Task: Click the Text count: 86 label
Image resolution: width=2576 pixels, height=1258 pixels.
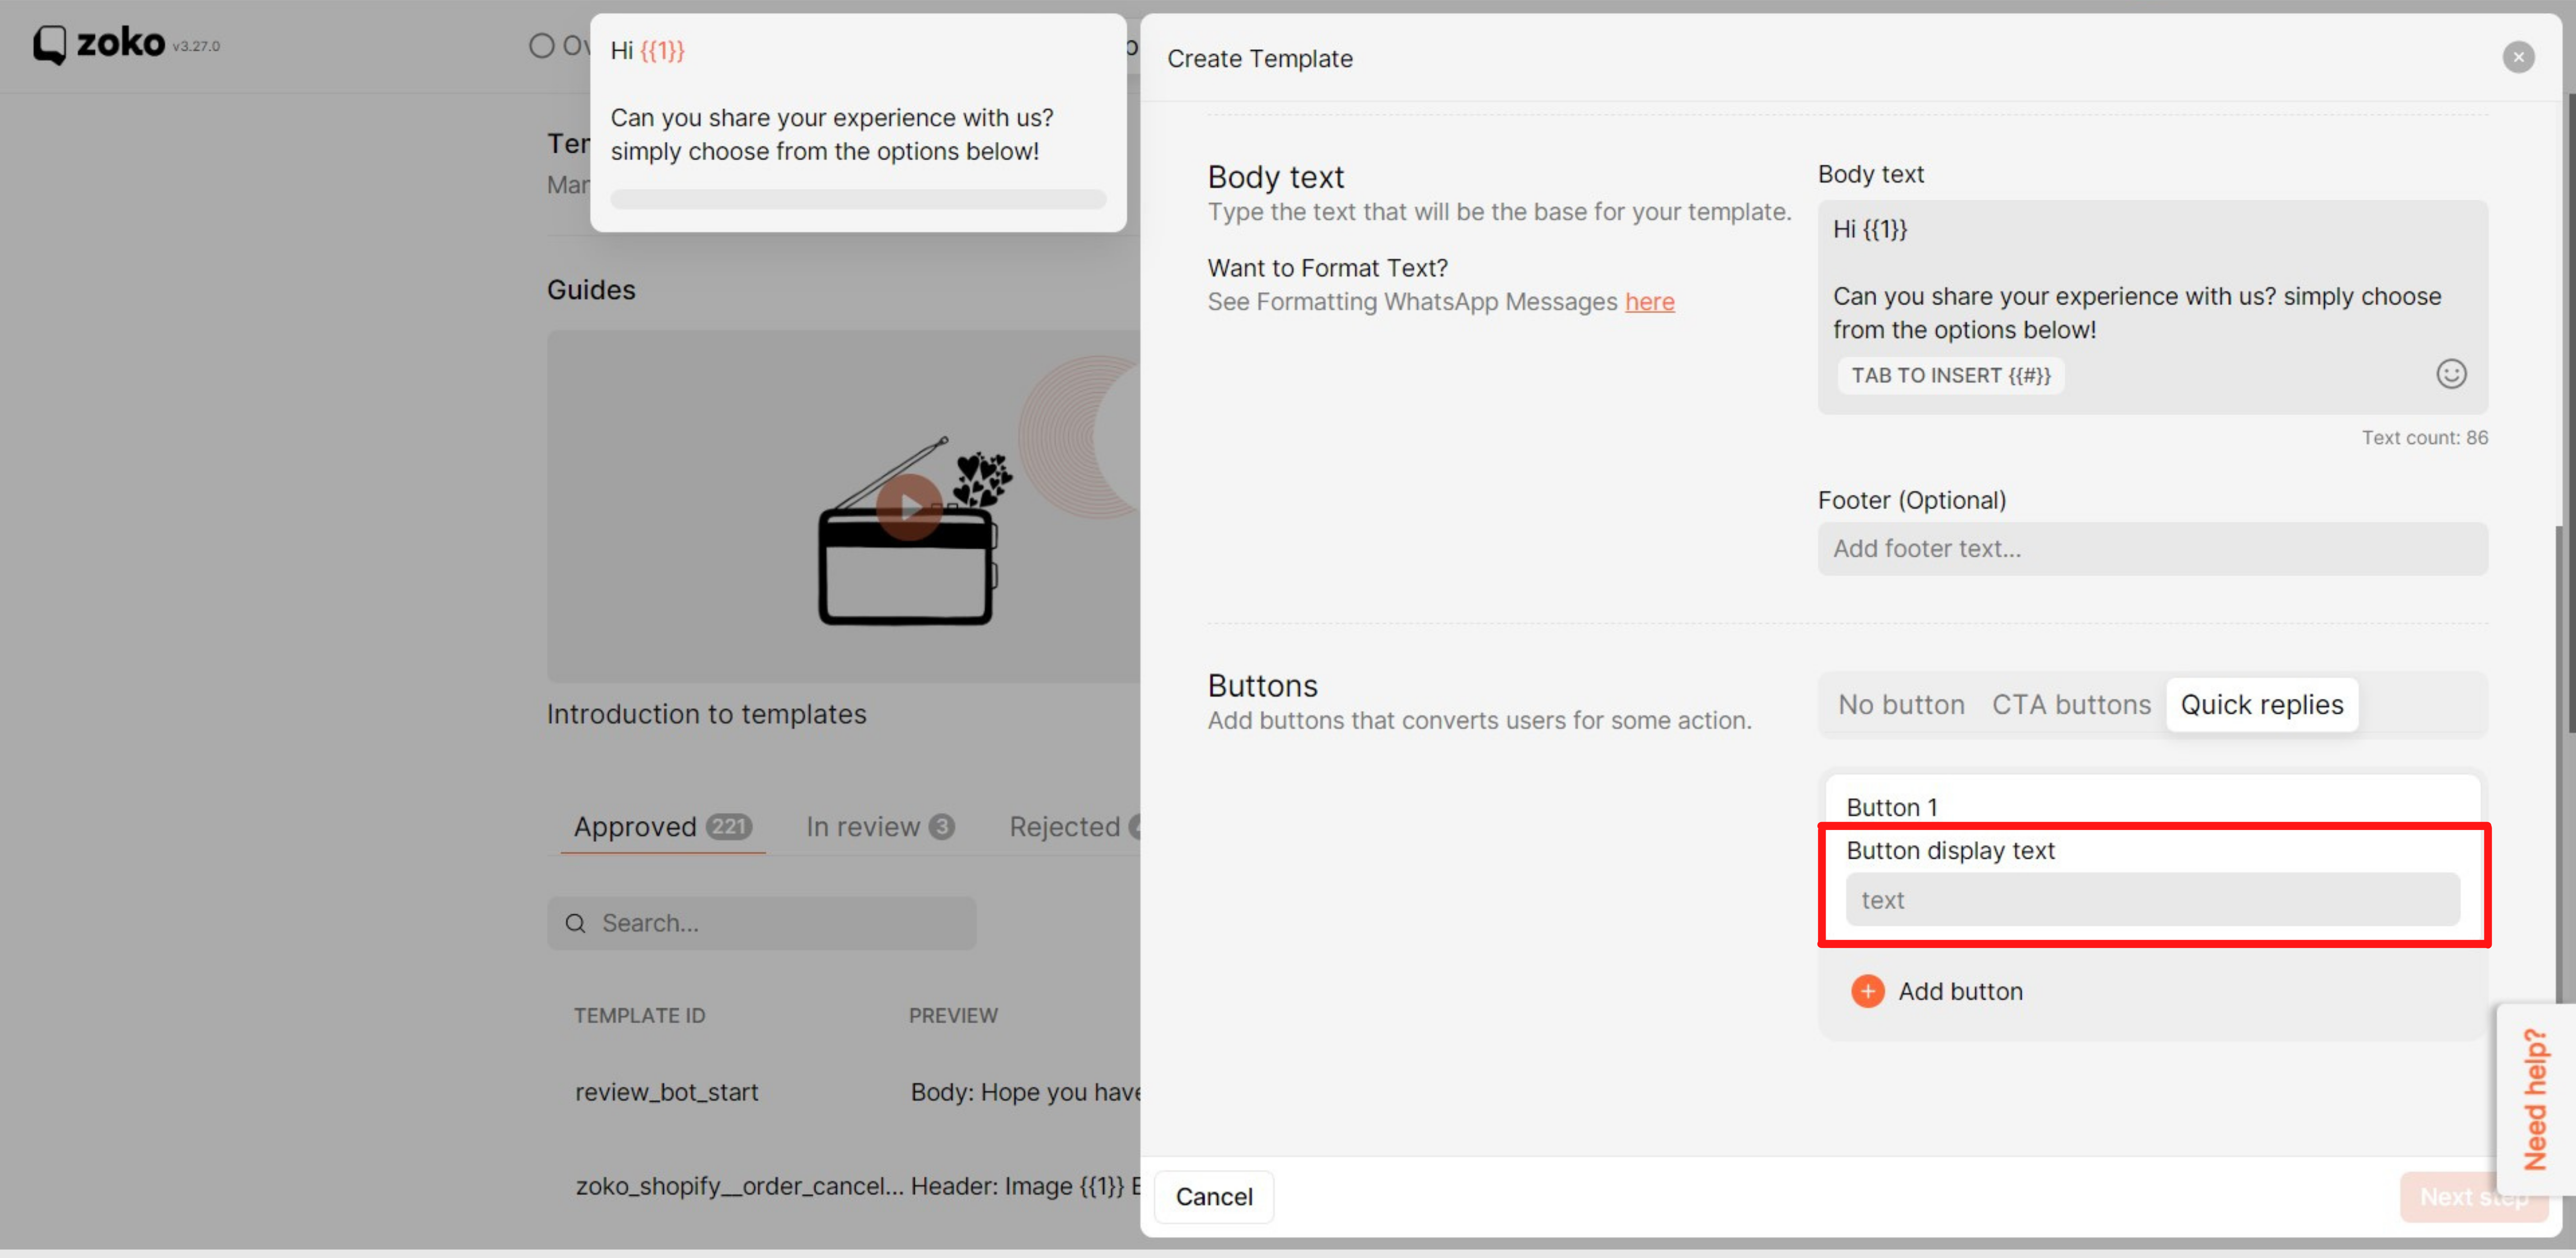Action: tap(2424, 437)
